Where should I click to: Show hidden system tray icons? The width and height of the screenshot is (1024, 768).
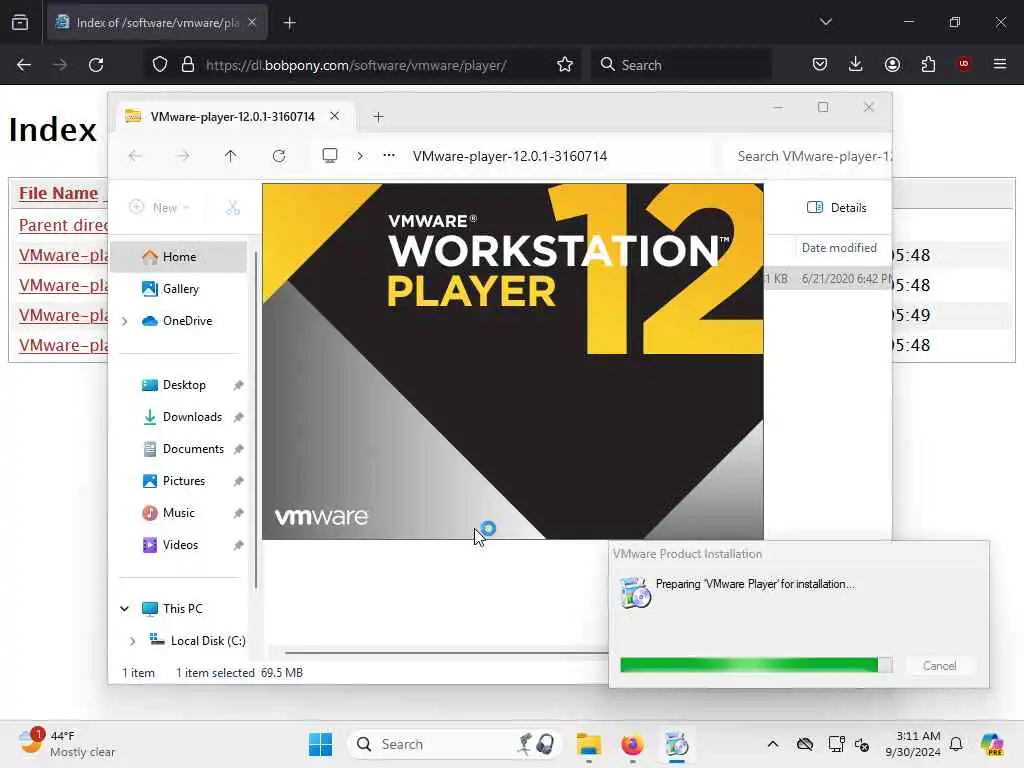click(773, 744)
